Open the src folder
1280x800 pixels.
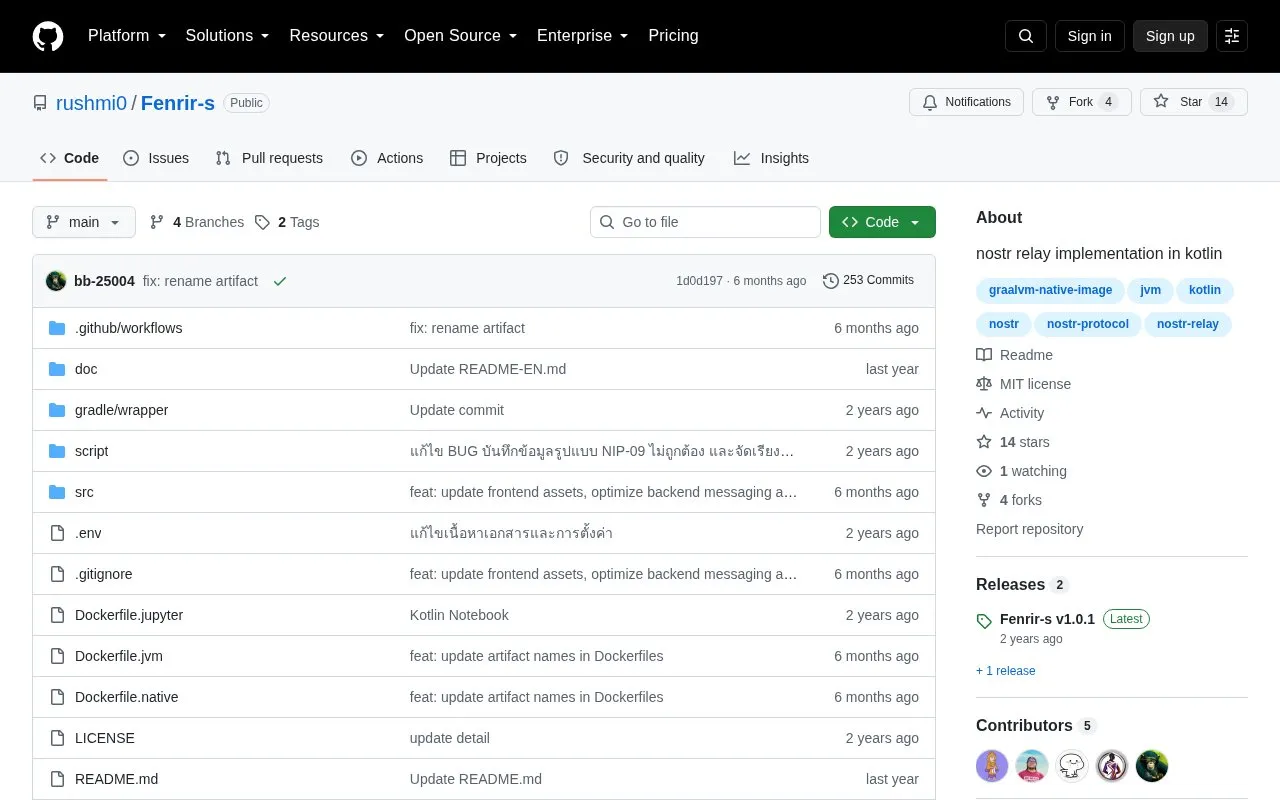[x=84, y=492]
